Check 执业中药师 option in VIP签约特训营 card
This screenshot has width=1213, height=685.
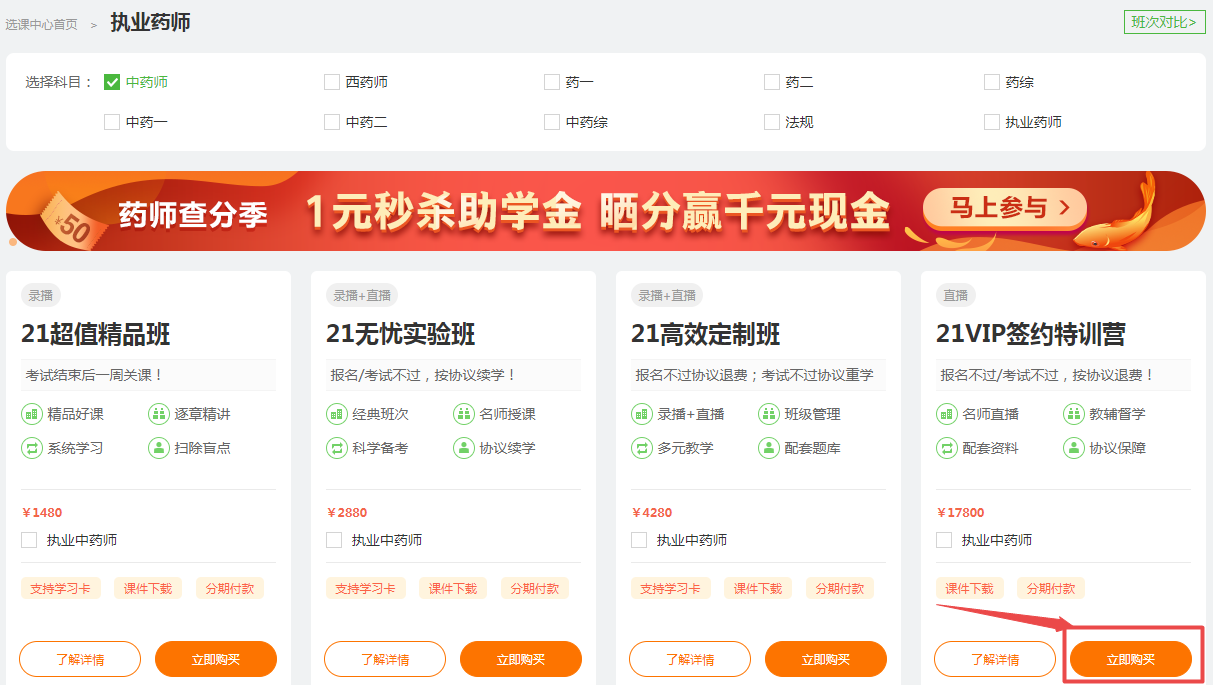[944, 540]
